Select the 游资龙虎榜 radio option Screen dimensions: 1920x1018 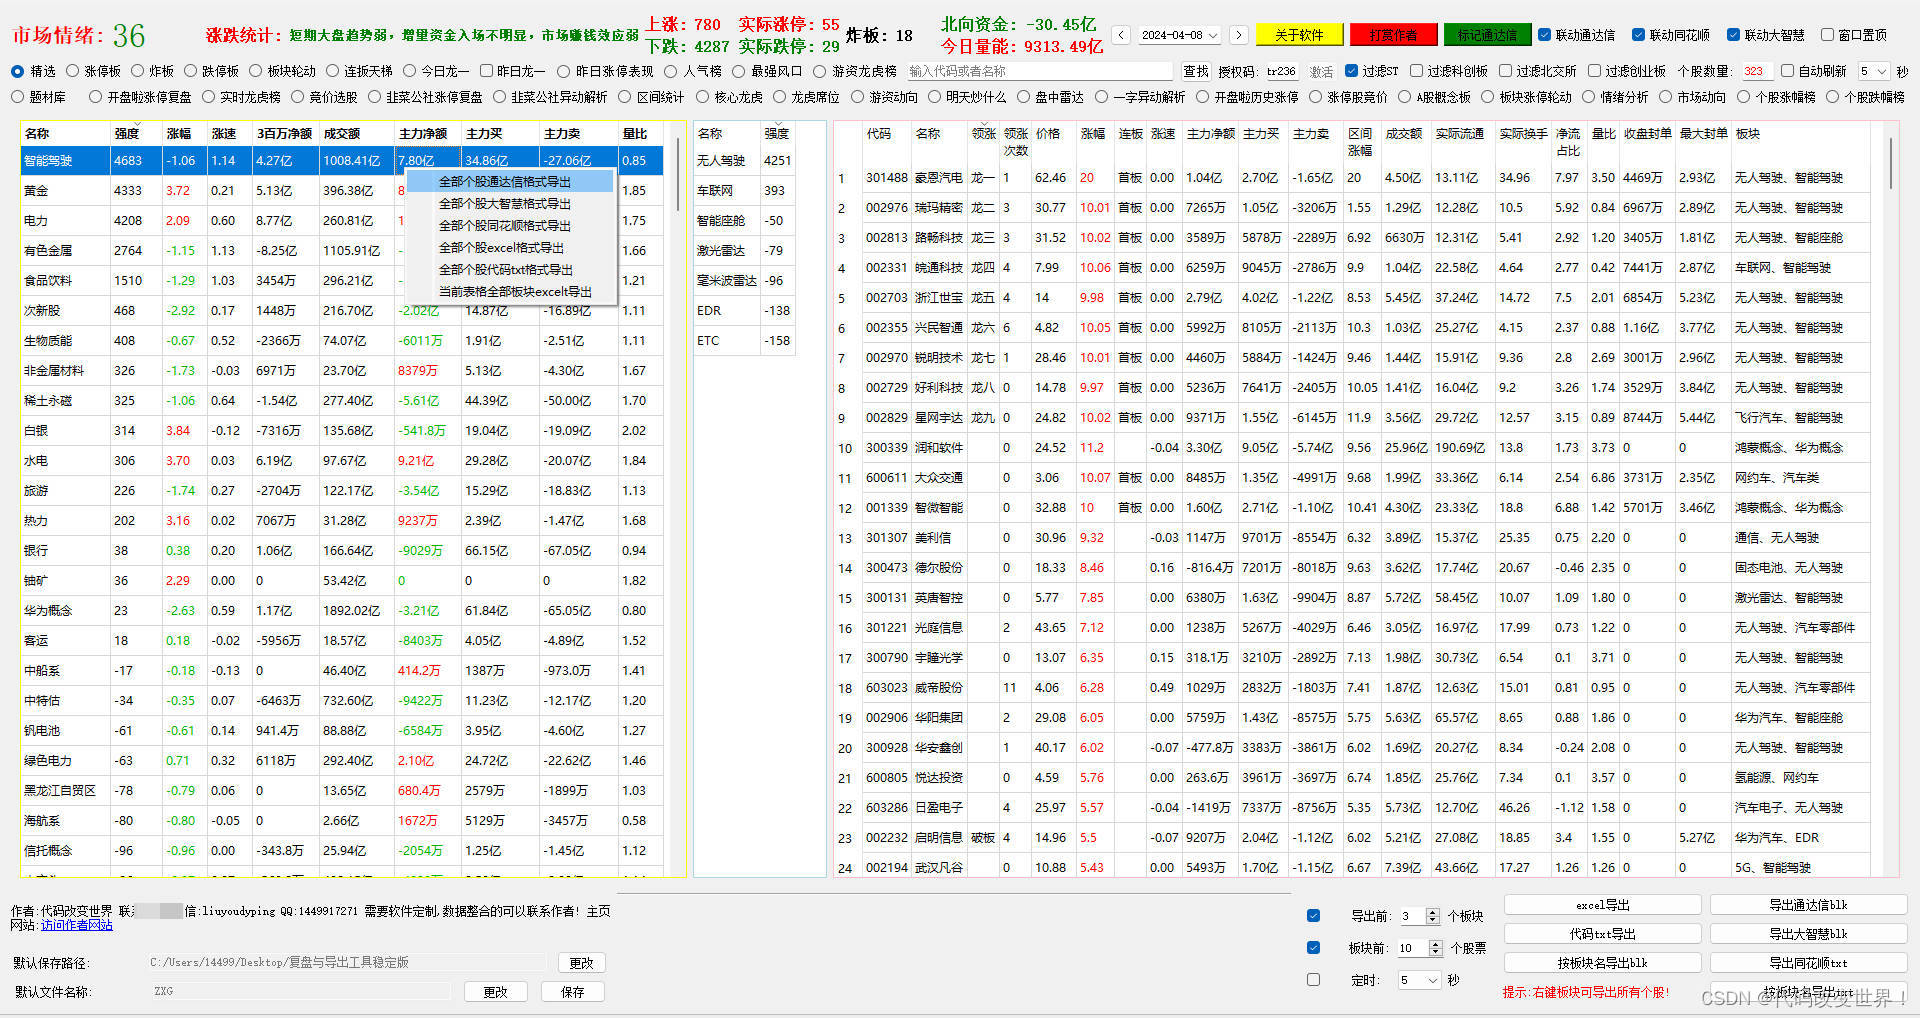pyautogui.click(x=820, y=71)
